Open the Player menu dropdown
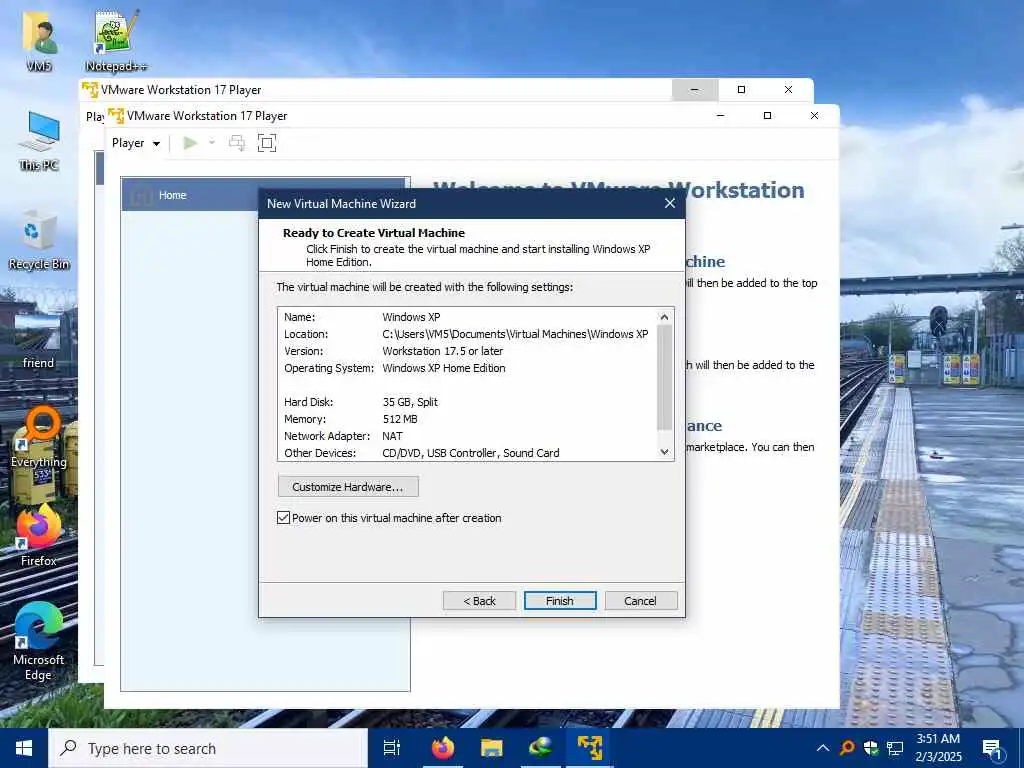The height and width of the screenshot is (768, 1024). [x=136, y=143]
